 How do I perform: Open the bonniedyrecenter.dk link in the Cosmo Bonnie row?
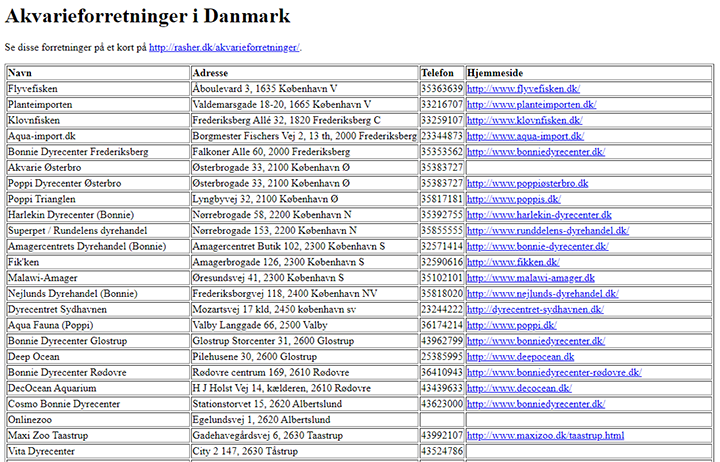(x=536, y=404)
